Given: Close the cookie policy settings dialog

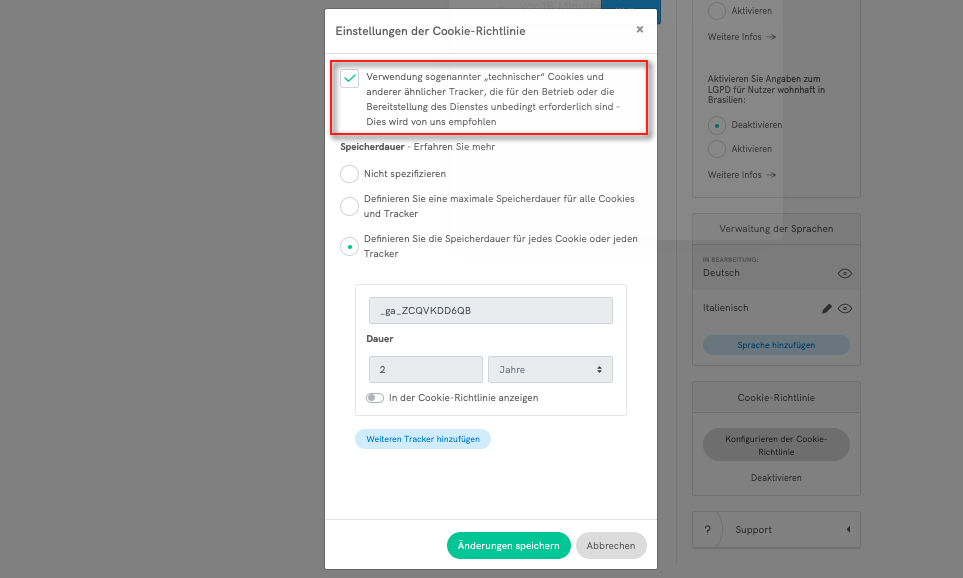Looking at the screenshot, I should click(x=639, y=30).
